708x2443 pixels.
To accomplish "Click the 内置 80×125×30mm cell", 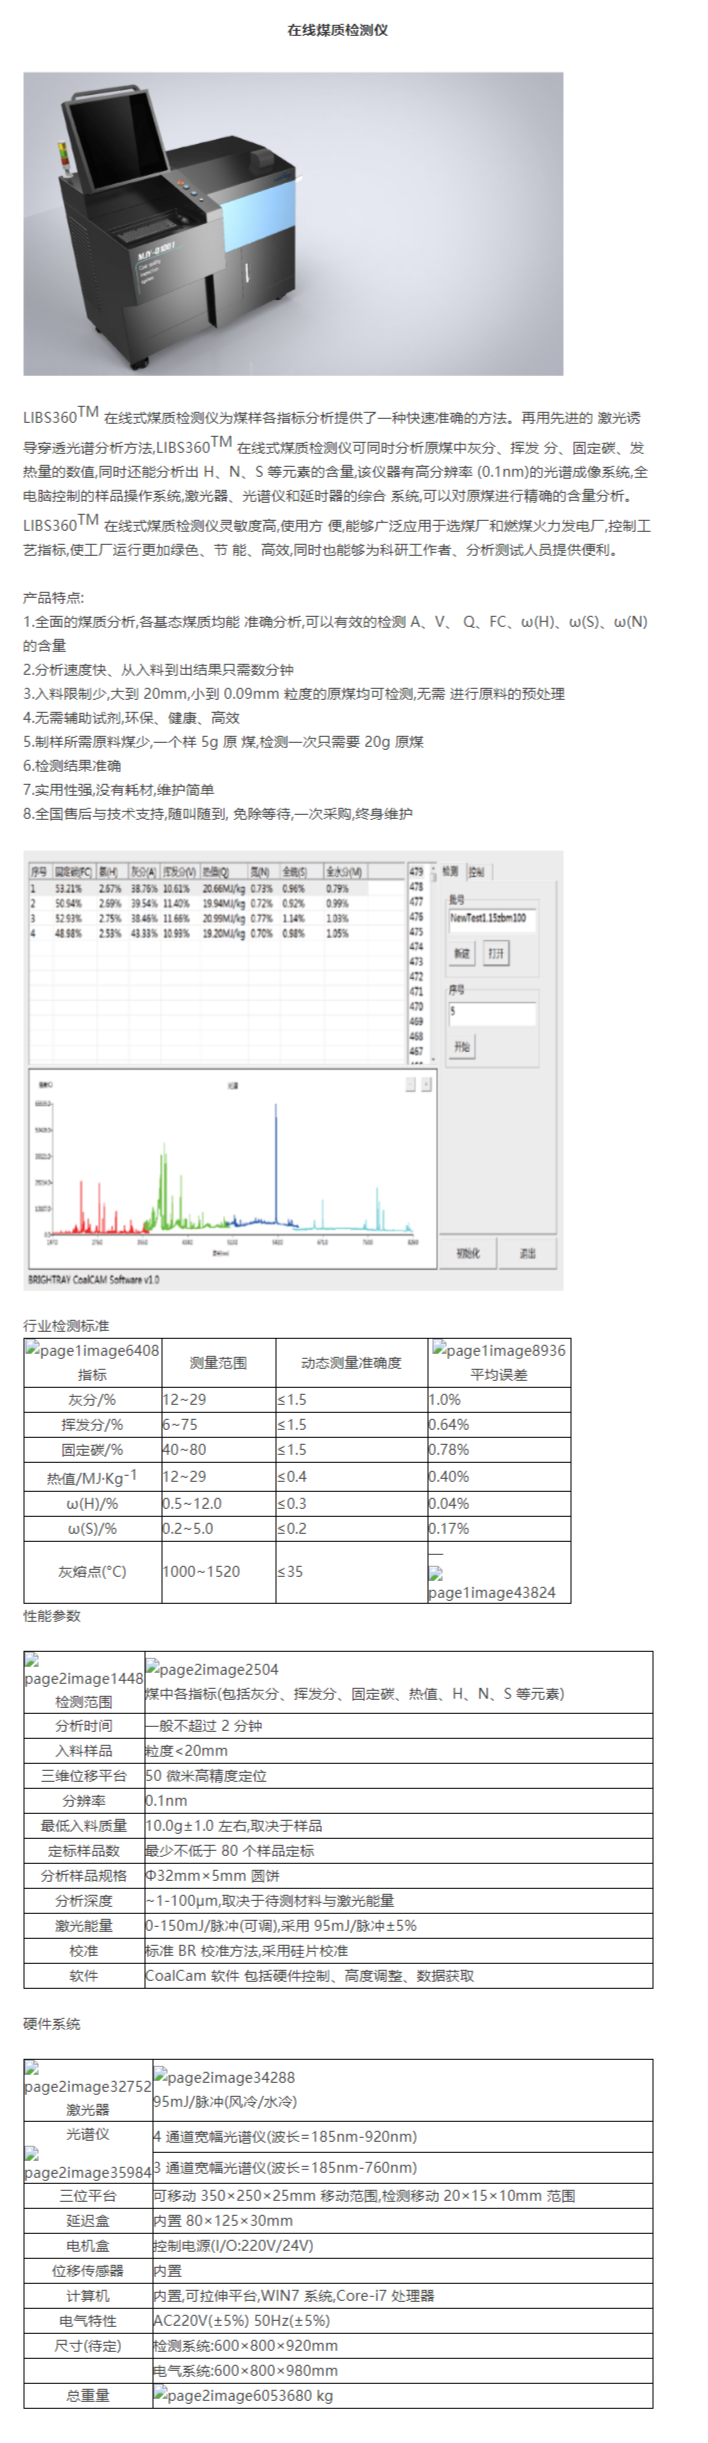I will tap(402, 2220).
